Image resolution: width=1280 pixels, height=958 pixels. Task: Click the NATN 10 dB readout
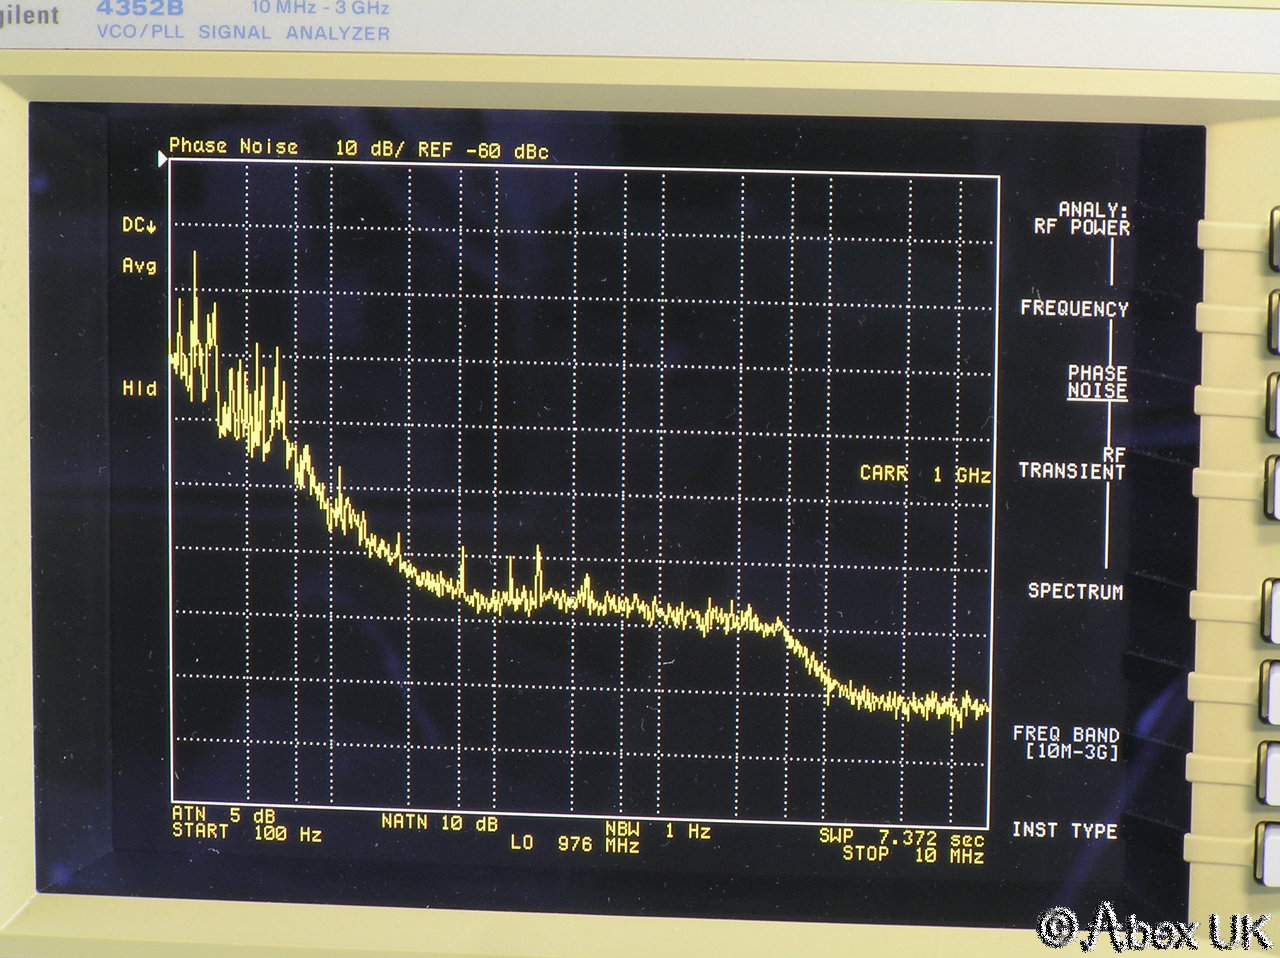(439, 823)
